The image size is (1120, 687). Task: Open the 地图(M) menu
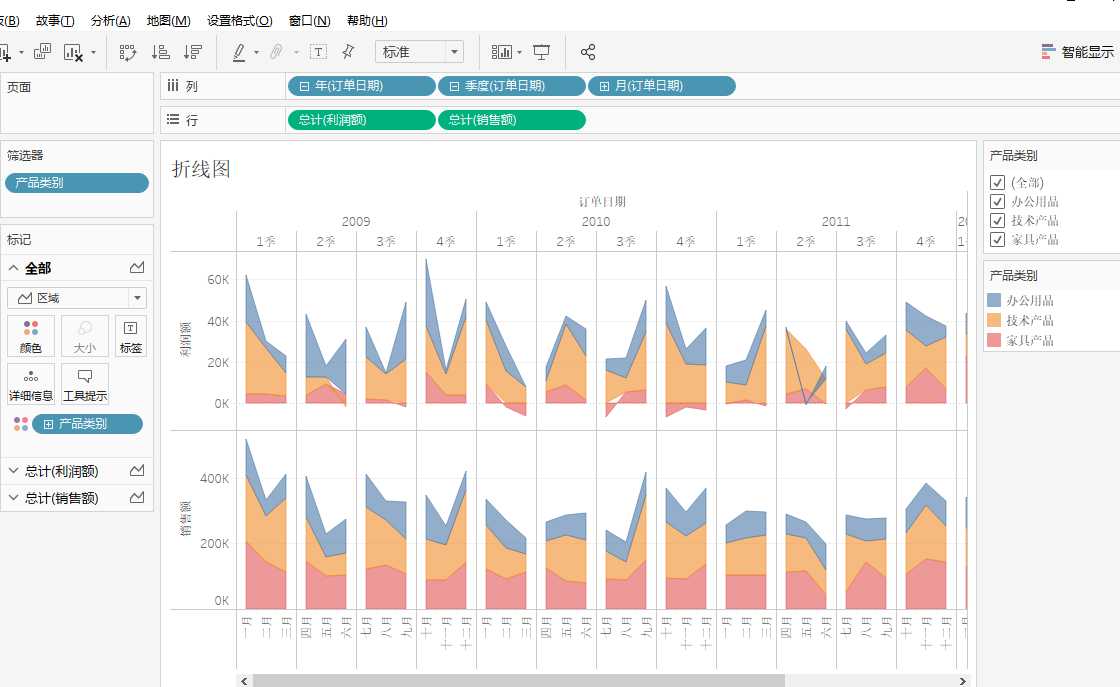[169, 21]
